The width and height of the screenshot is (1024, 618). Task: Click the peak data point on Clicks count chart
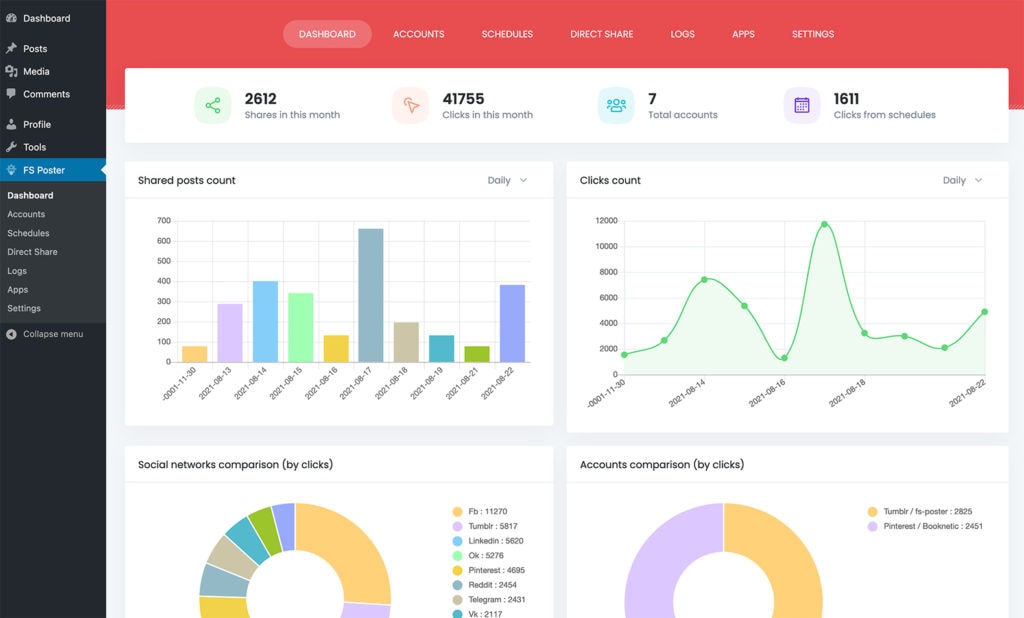(824, 224)
